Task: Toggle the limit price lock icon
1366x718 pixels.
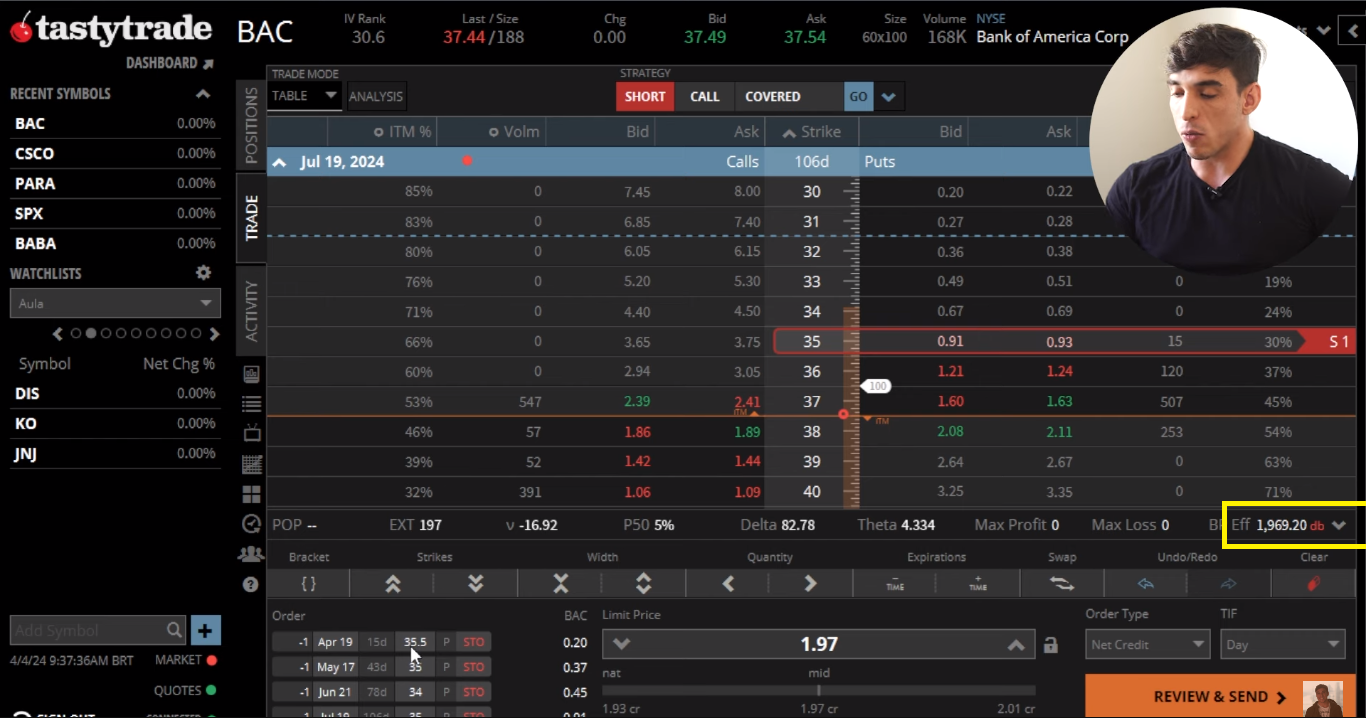Action: (1050, 645)
